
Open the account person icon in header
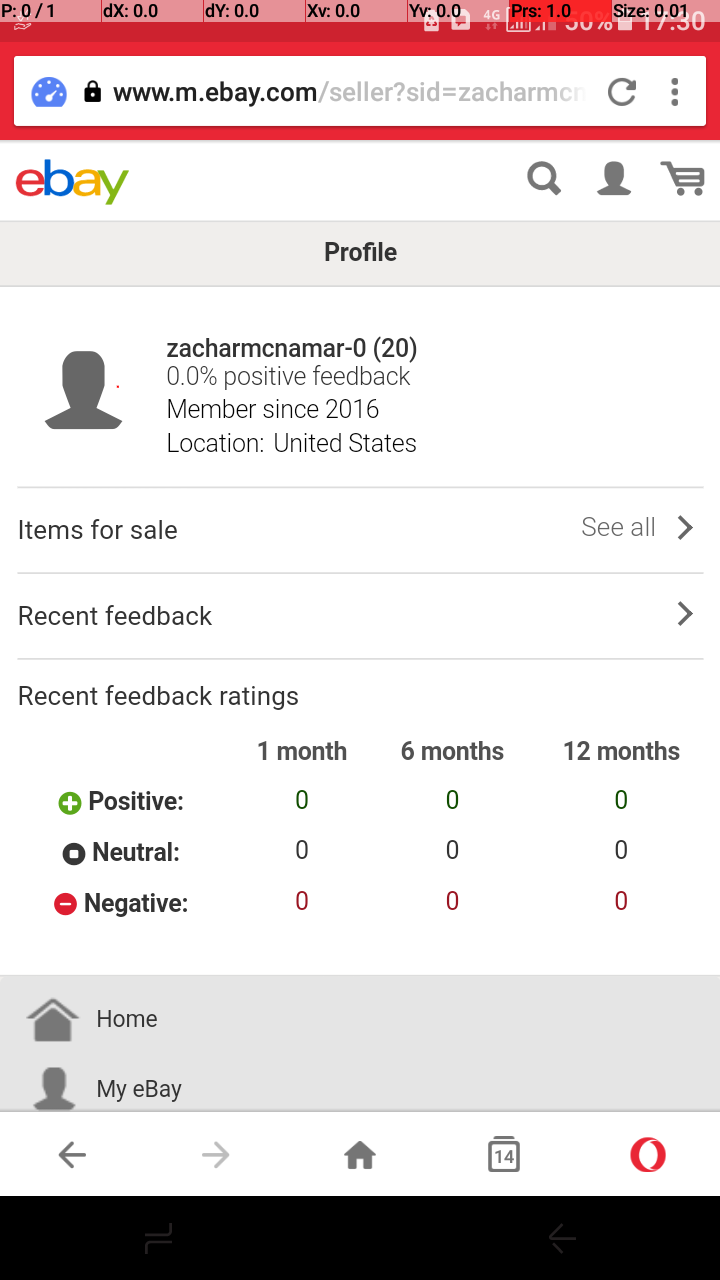pos(614,179)
